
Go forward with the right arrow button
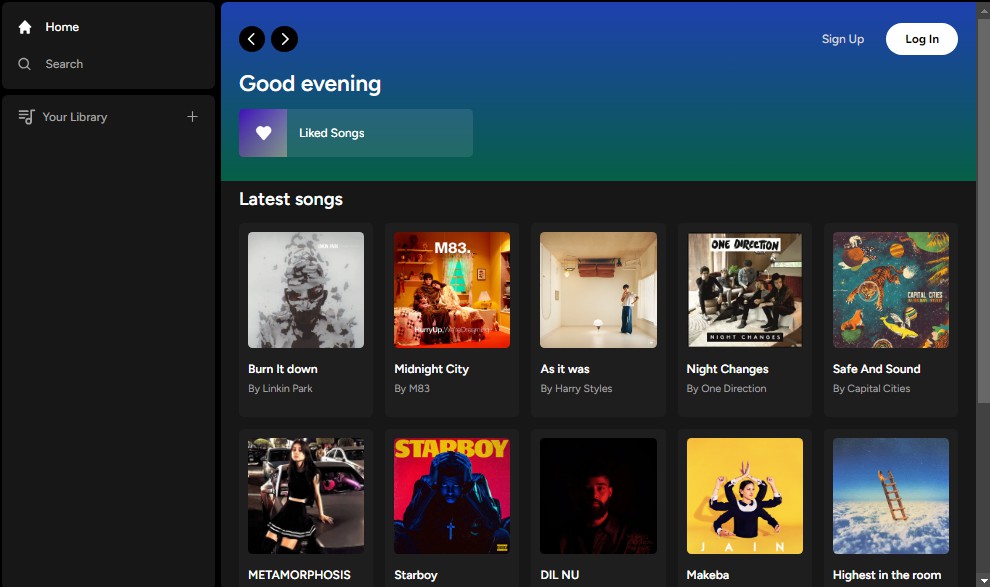click(x=285, y=39)
